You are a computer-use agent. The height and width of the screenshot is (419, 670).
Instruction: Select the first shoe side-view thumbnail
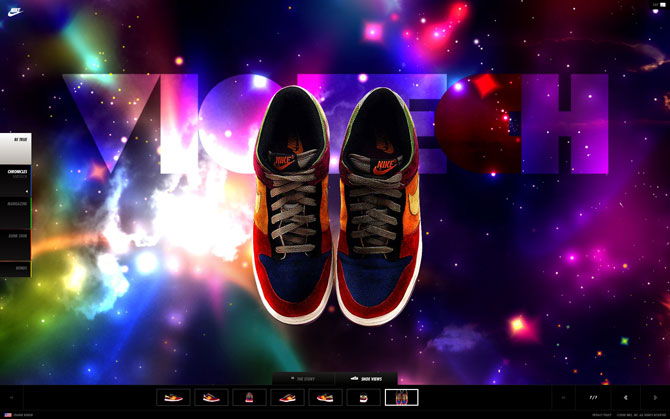pyautogui.click(x=173, y=398)
